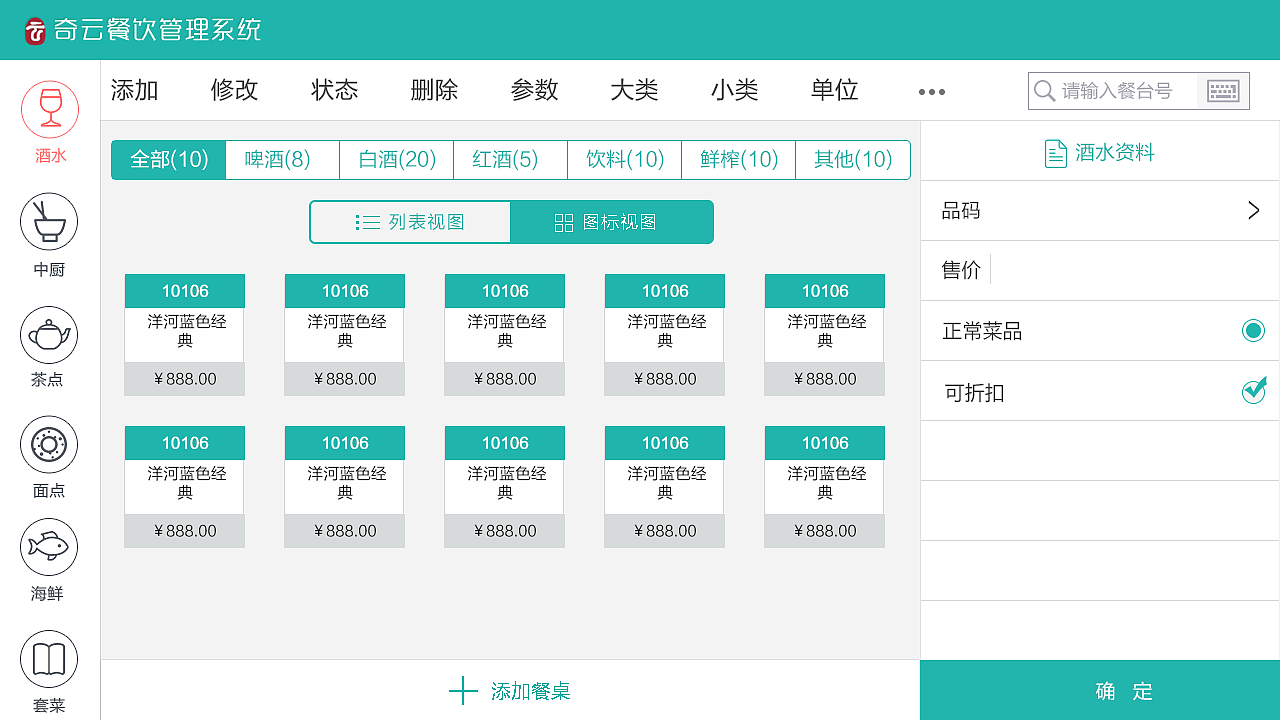This screenshot has height=720, width=1280.
Task: Click 添加餐桌 to add a table
Action: coord(510,690)
